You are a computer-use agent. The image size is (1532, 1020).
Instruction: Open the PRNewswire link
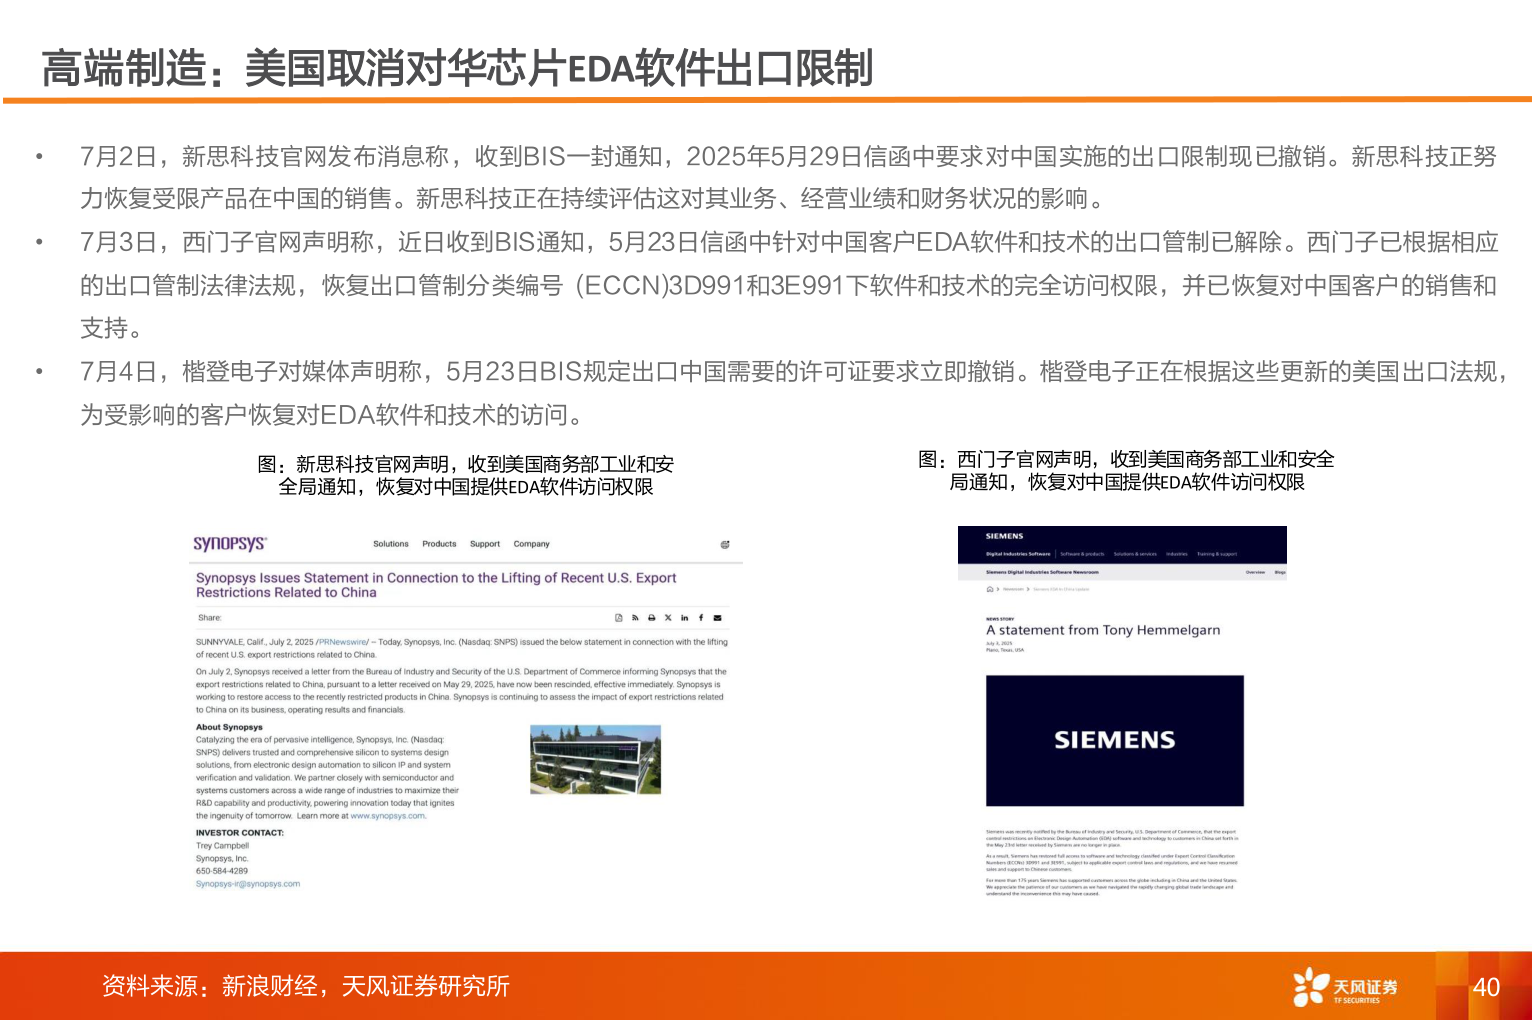pos(343,642)
